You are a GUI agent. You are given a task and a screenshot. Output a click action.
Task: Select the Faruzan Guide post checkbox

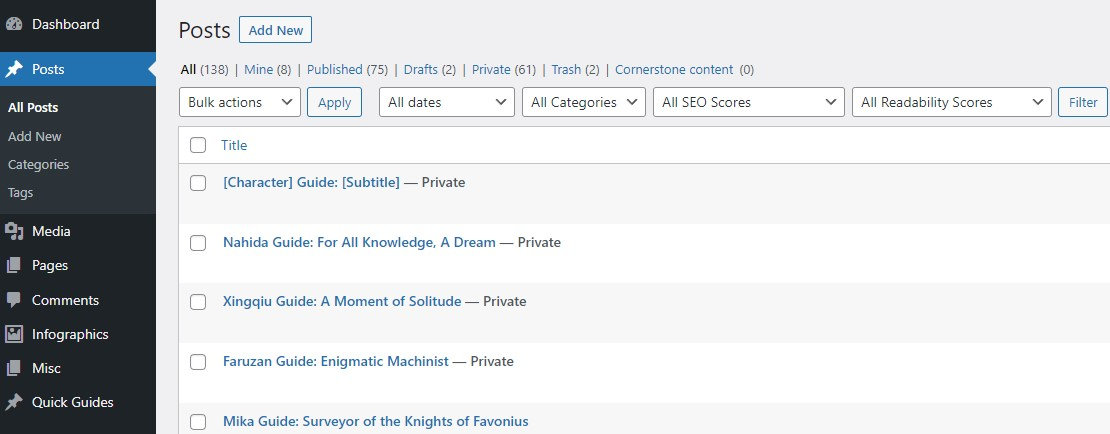(198, 362)
